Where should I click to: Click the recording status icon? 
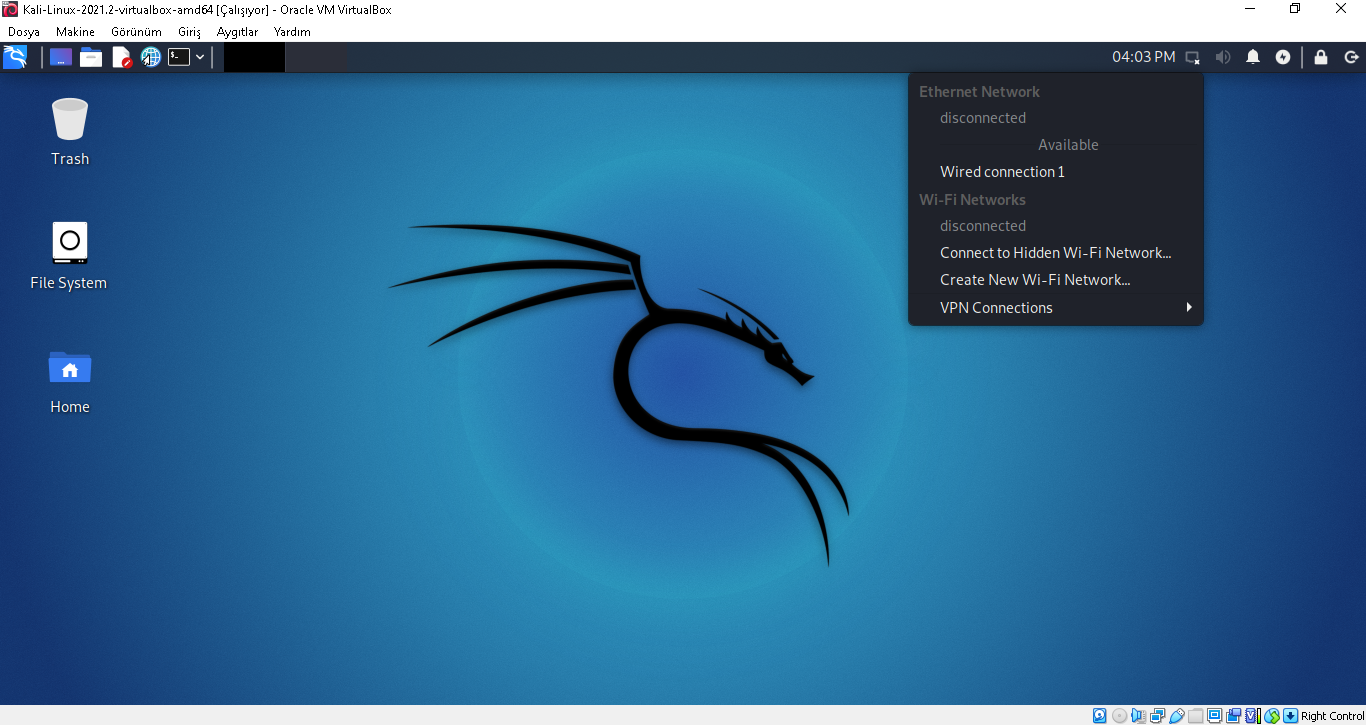[1233, 716]
